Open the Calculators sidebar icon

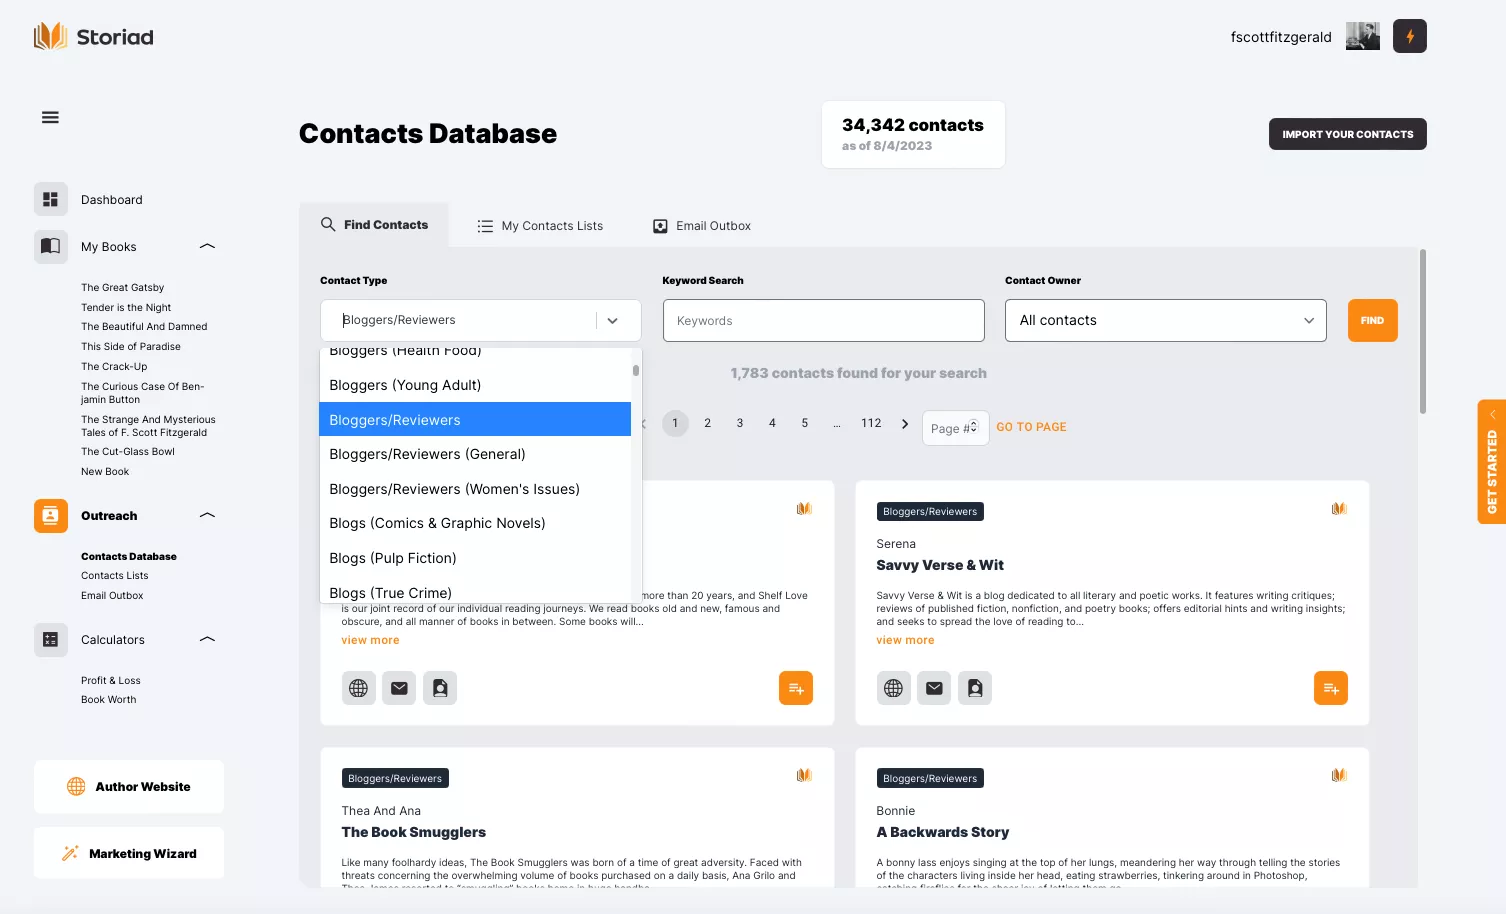coord(51,640)
